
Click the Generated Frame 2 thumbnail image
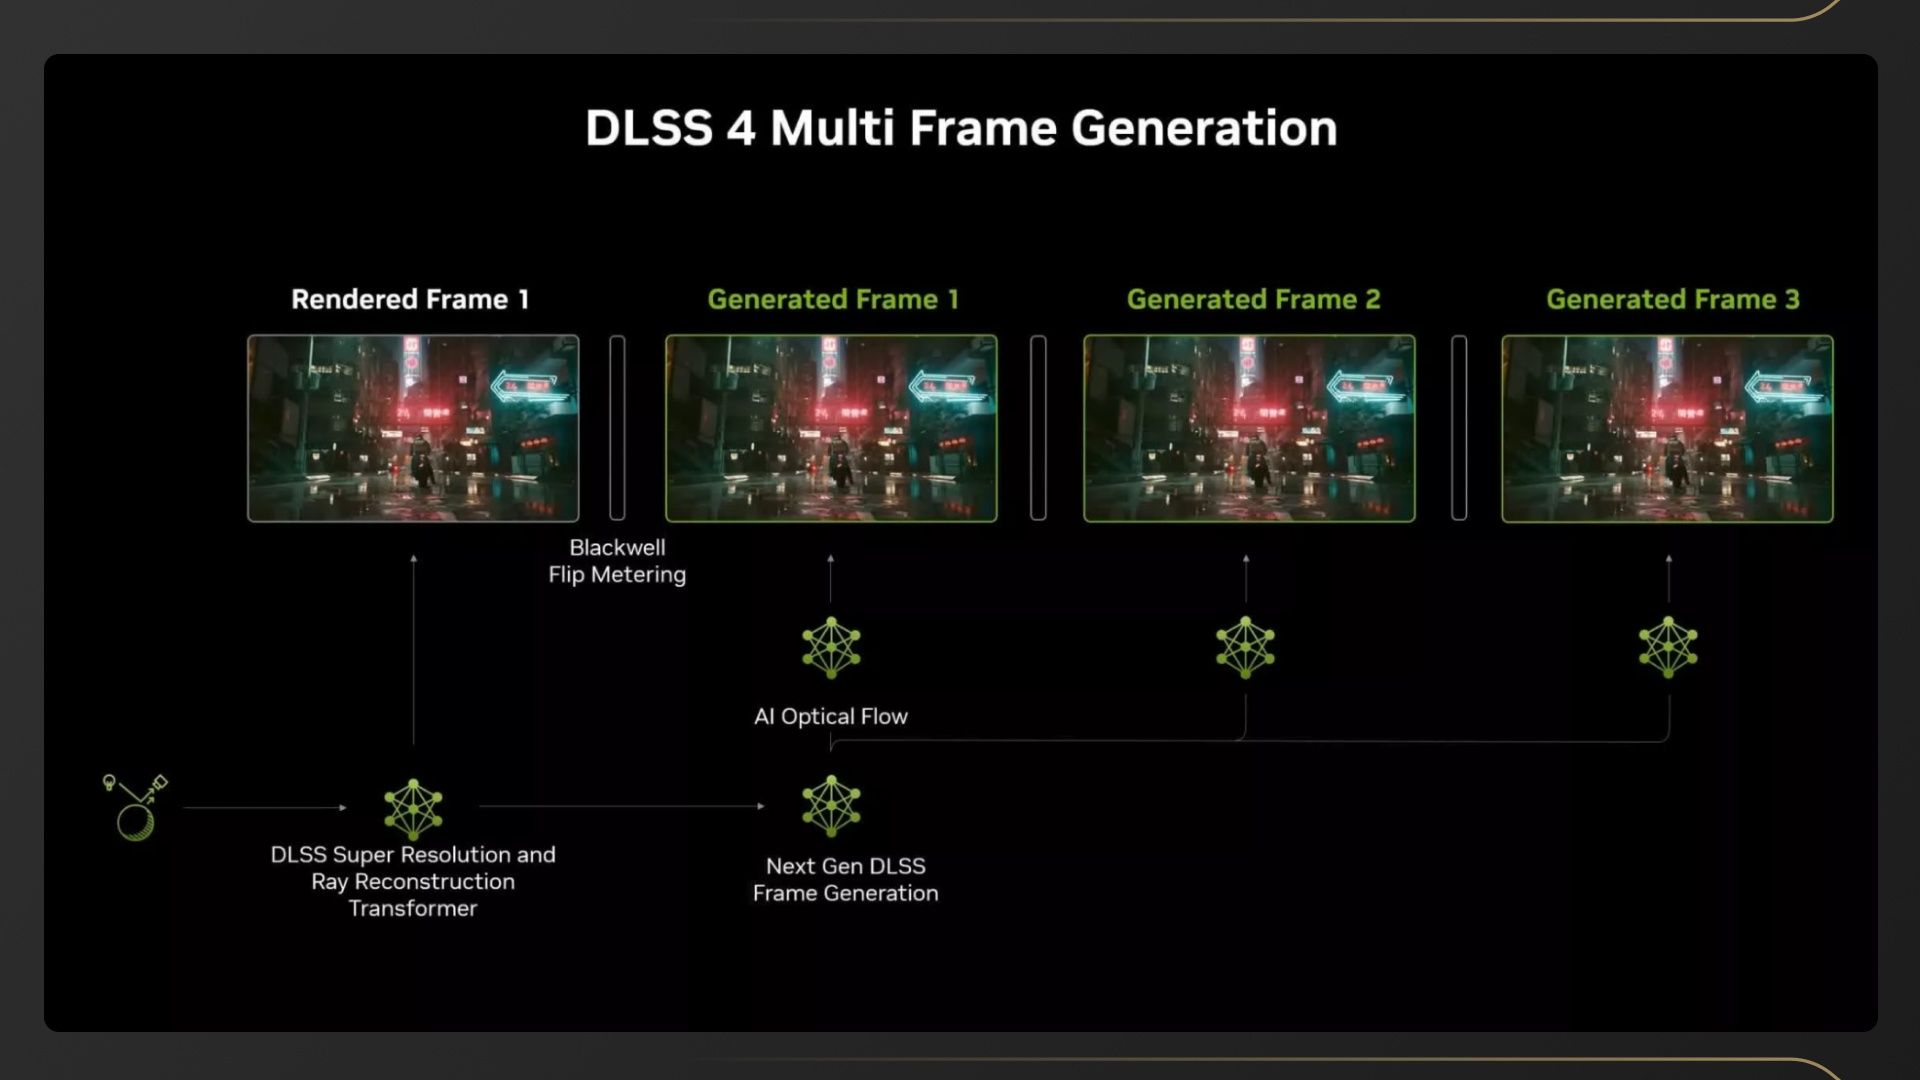click(x=1249, y=428)
